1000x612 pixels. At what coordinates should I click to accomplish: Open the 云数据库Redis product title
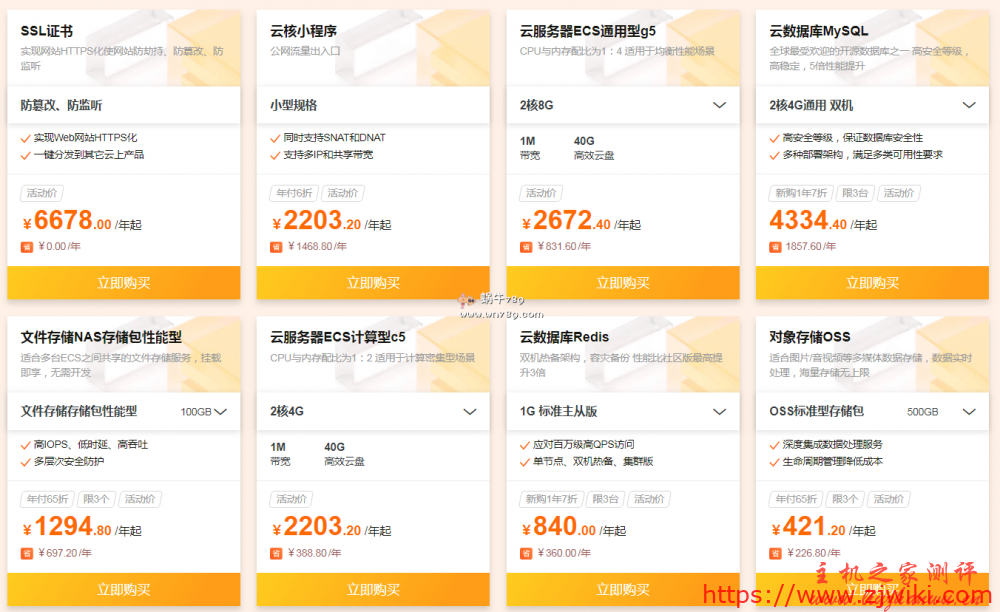click(564, 337)
